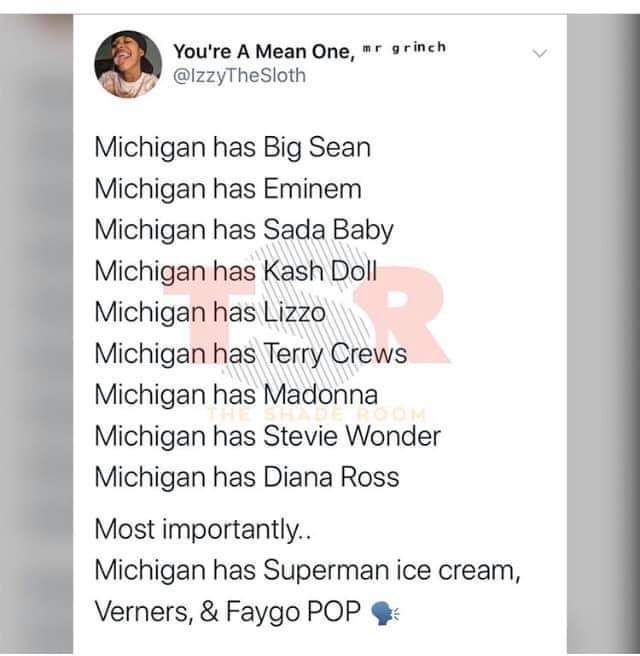Select the line 'Michigan has Terry Crews'
Image resolution: width=640 pixels, height=656 pixels.
[251, 355]
